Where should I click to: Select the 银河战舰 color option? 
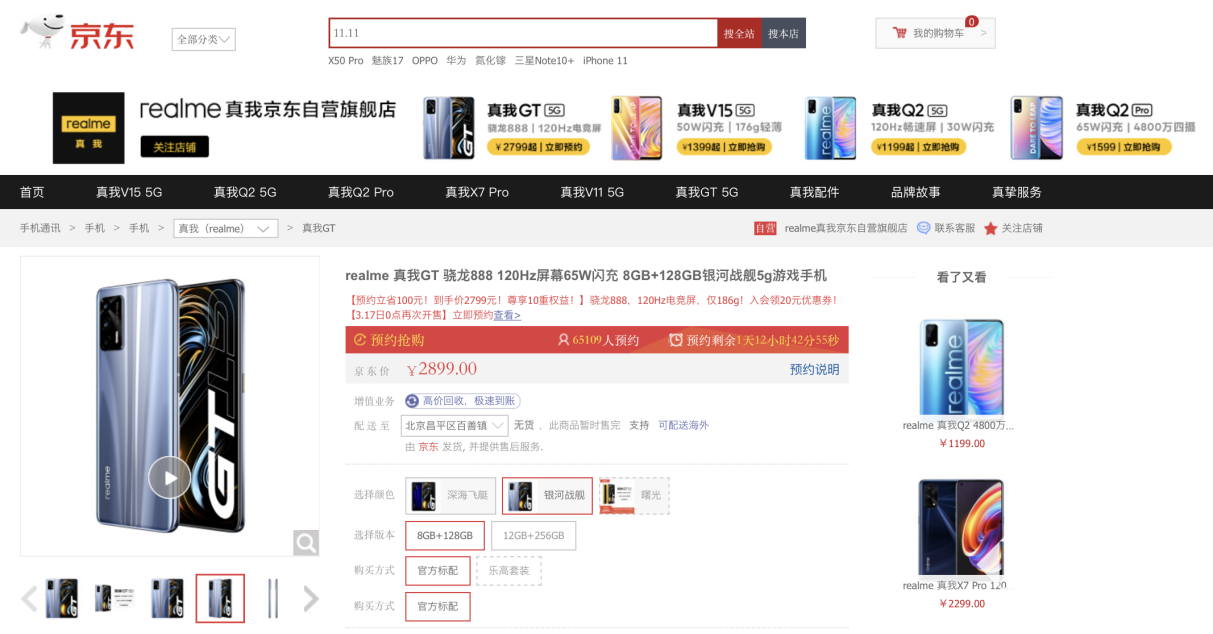547,495
